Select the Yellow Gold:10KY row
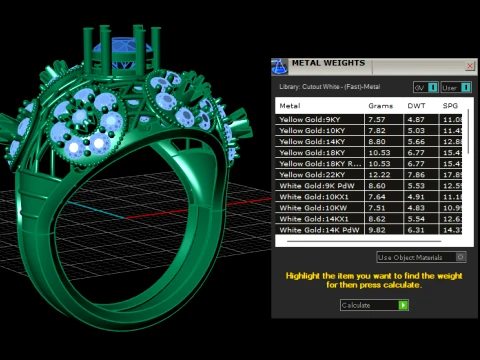This screenshot has width=480, height=360. pos(368,130)
